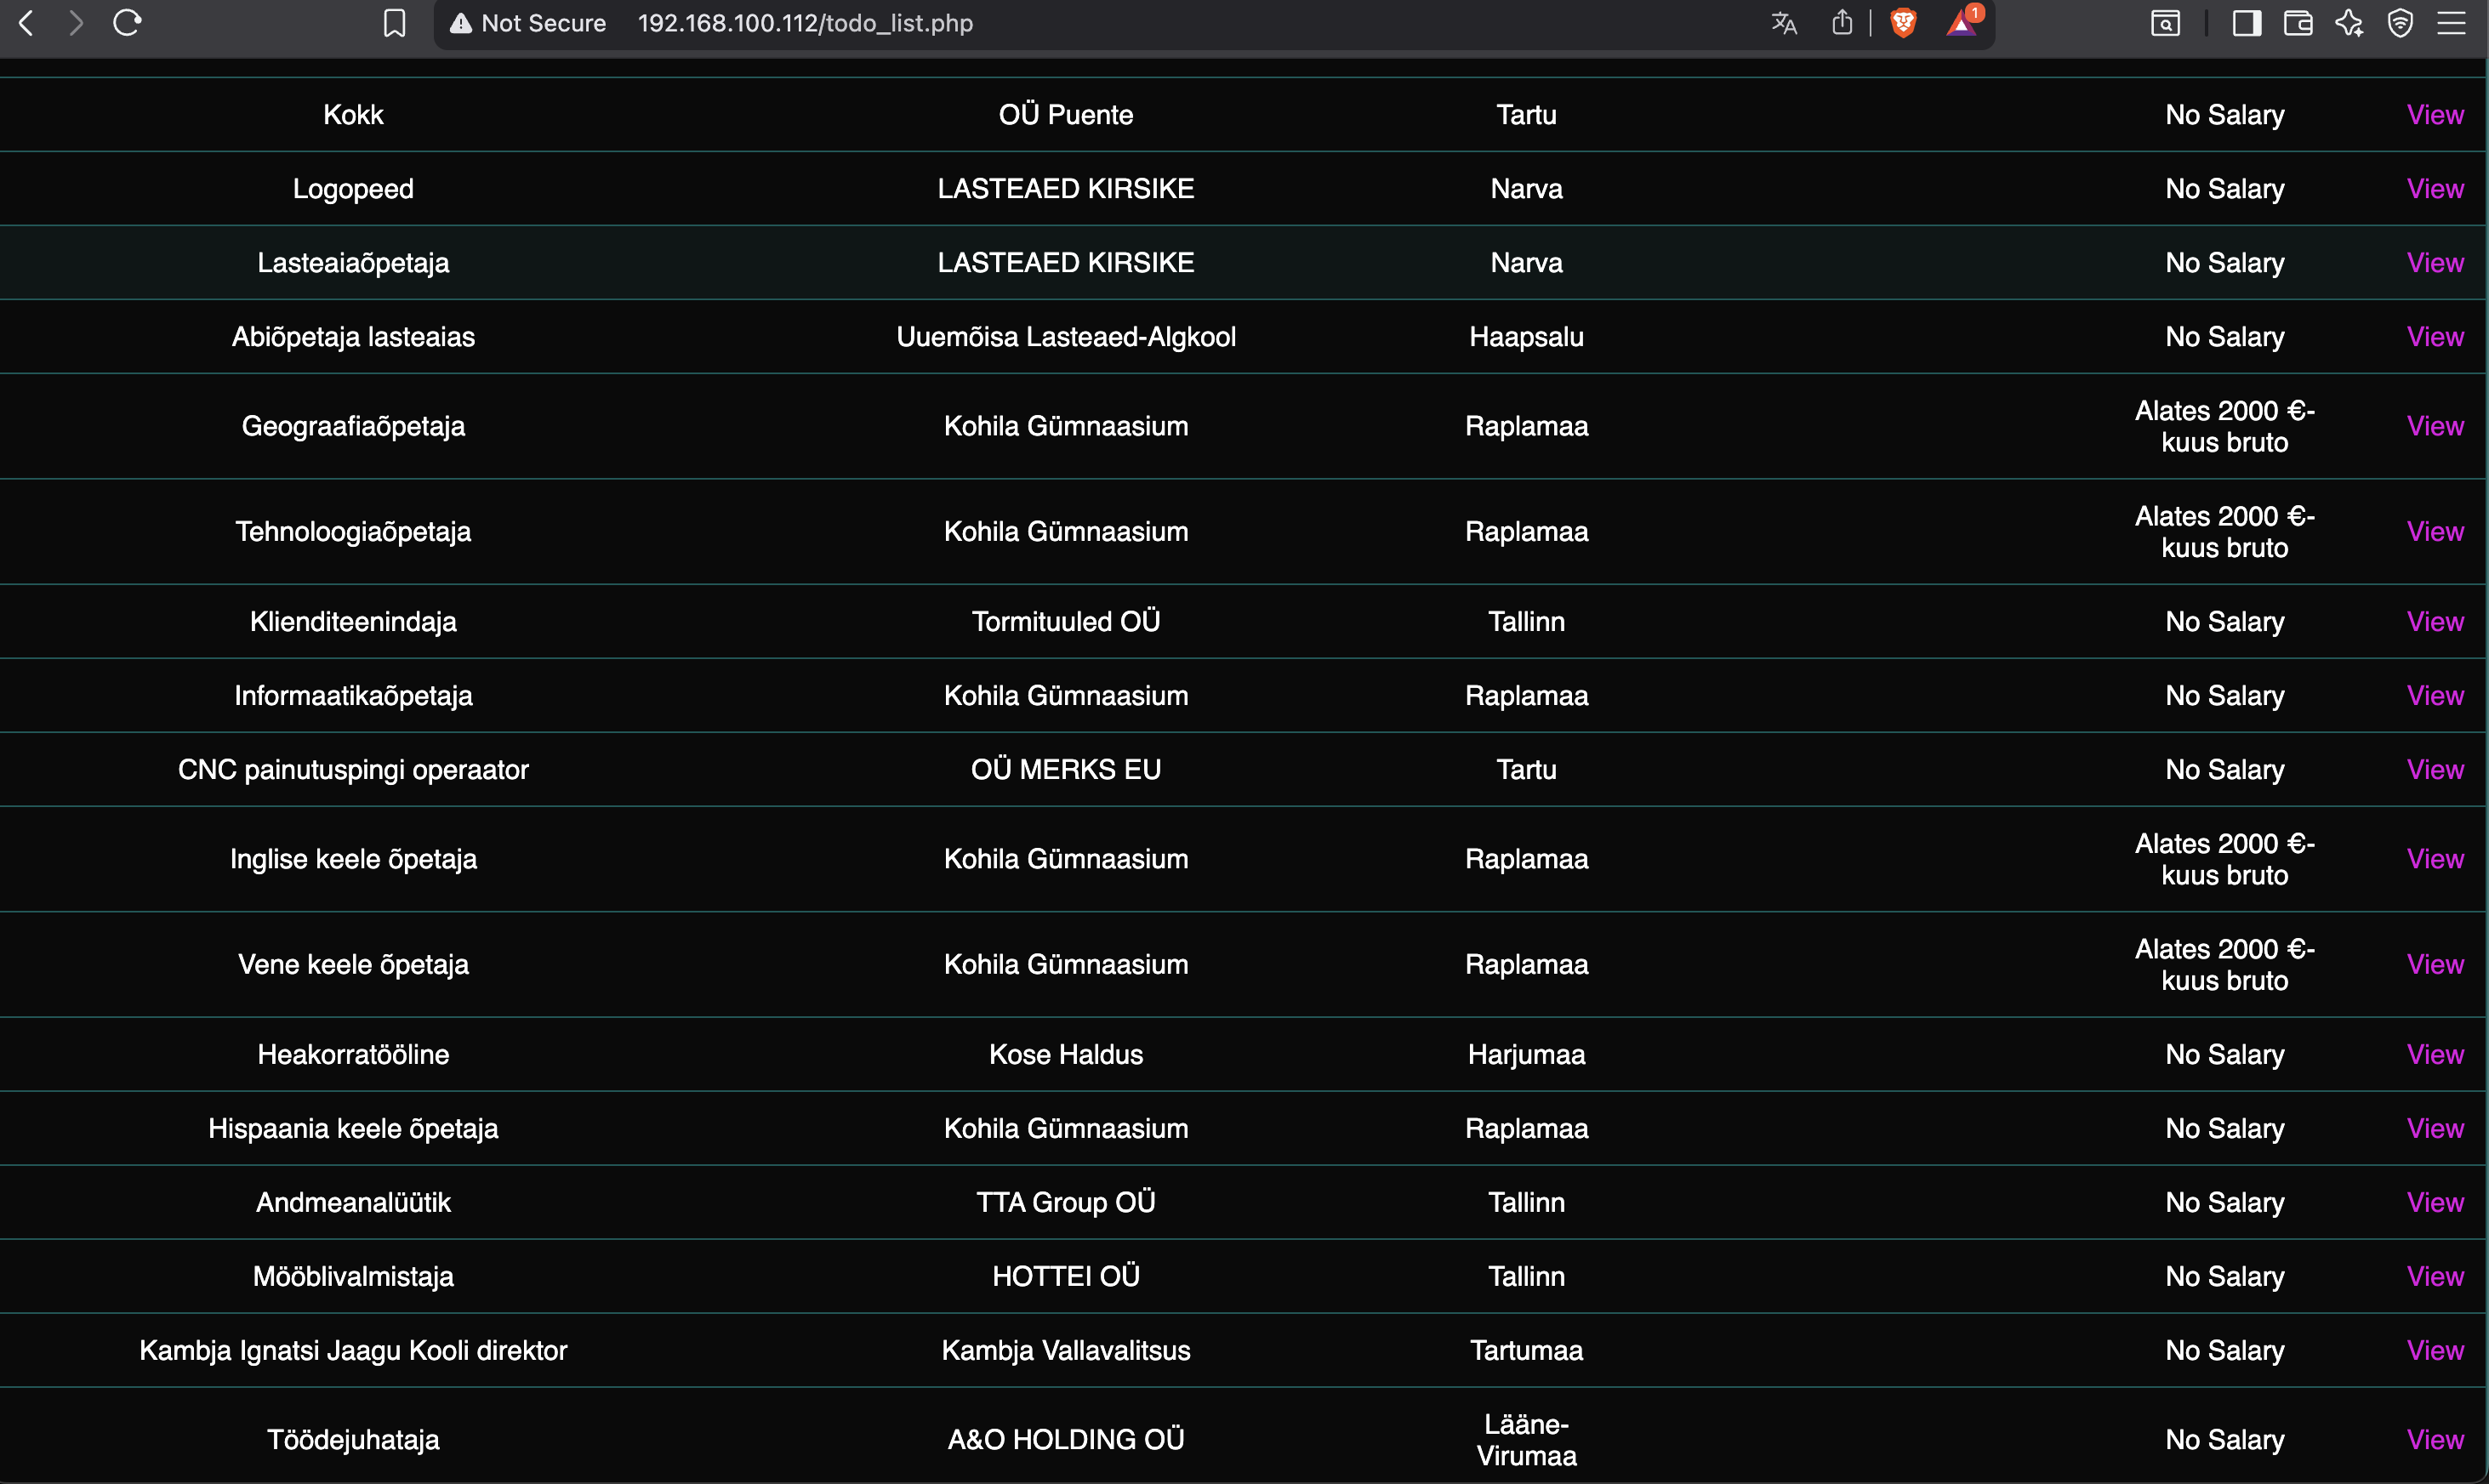View the Logopeed job listing

pos(2435,189)
